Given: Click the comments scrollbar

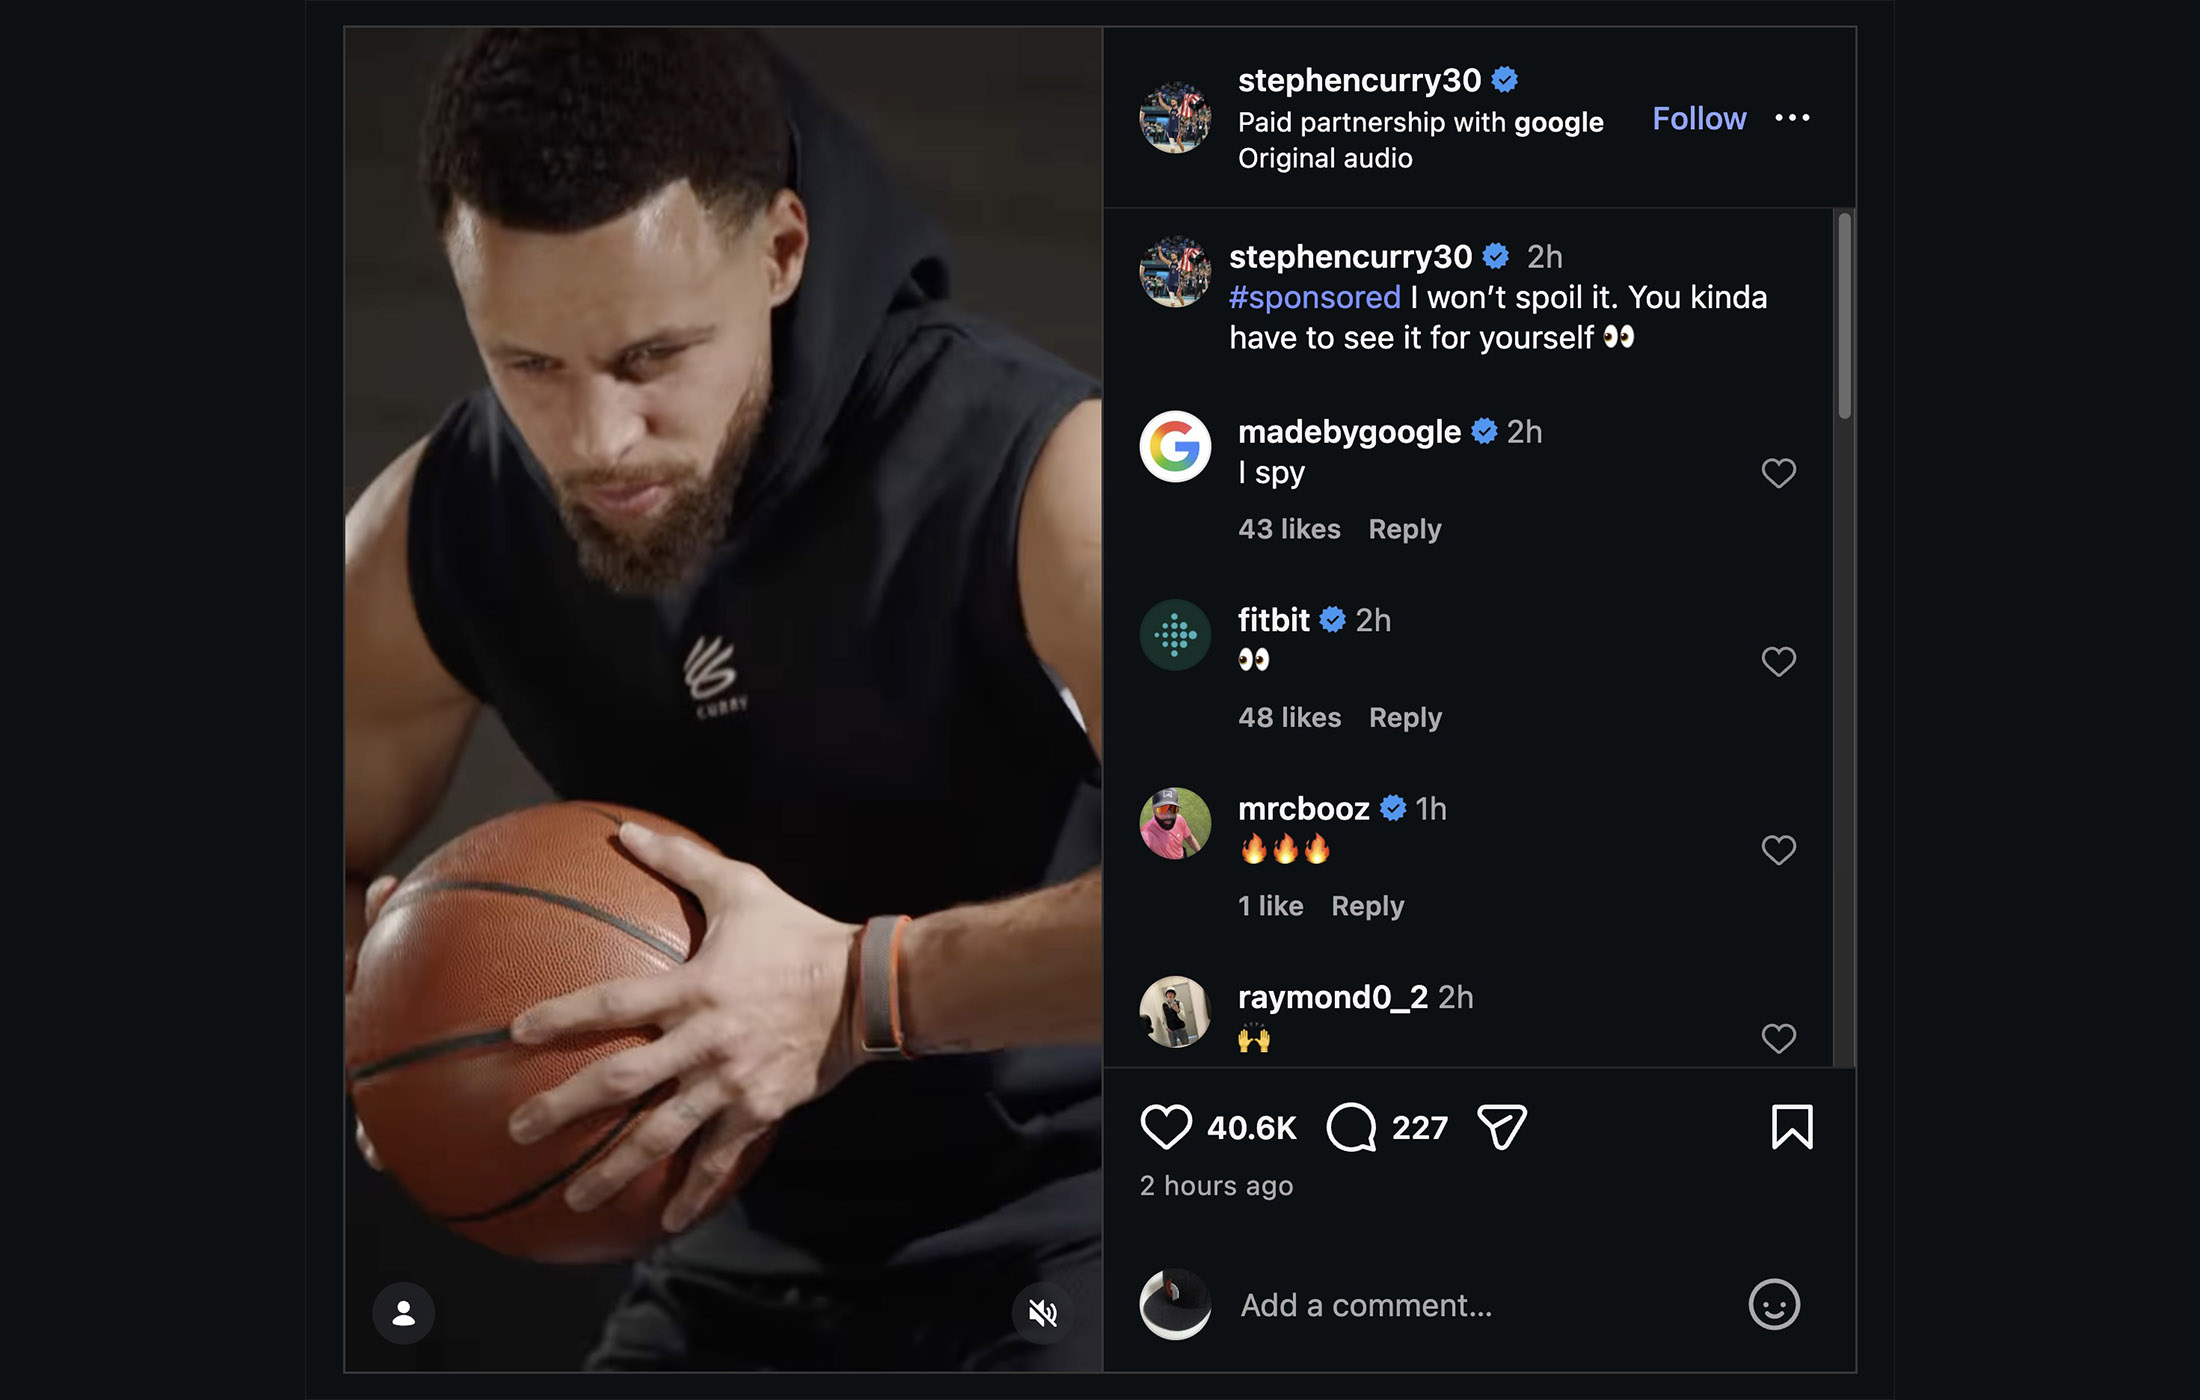Looking at the screenshot, I should click(1844, 315).
